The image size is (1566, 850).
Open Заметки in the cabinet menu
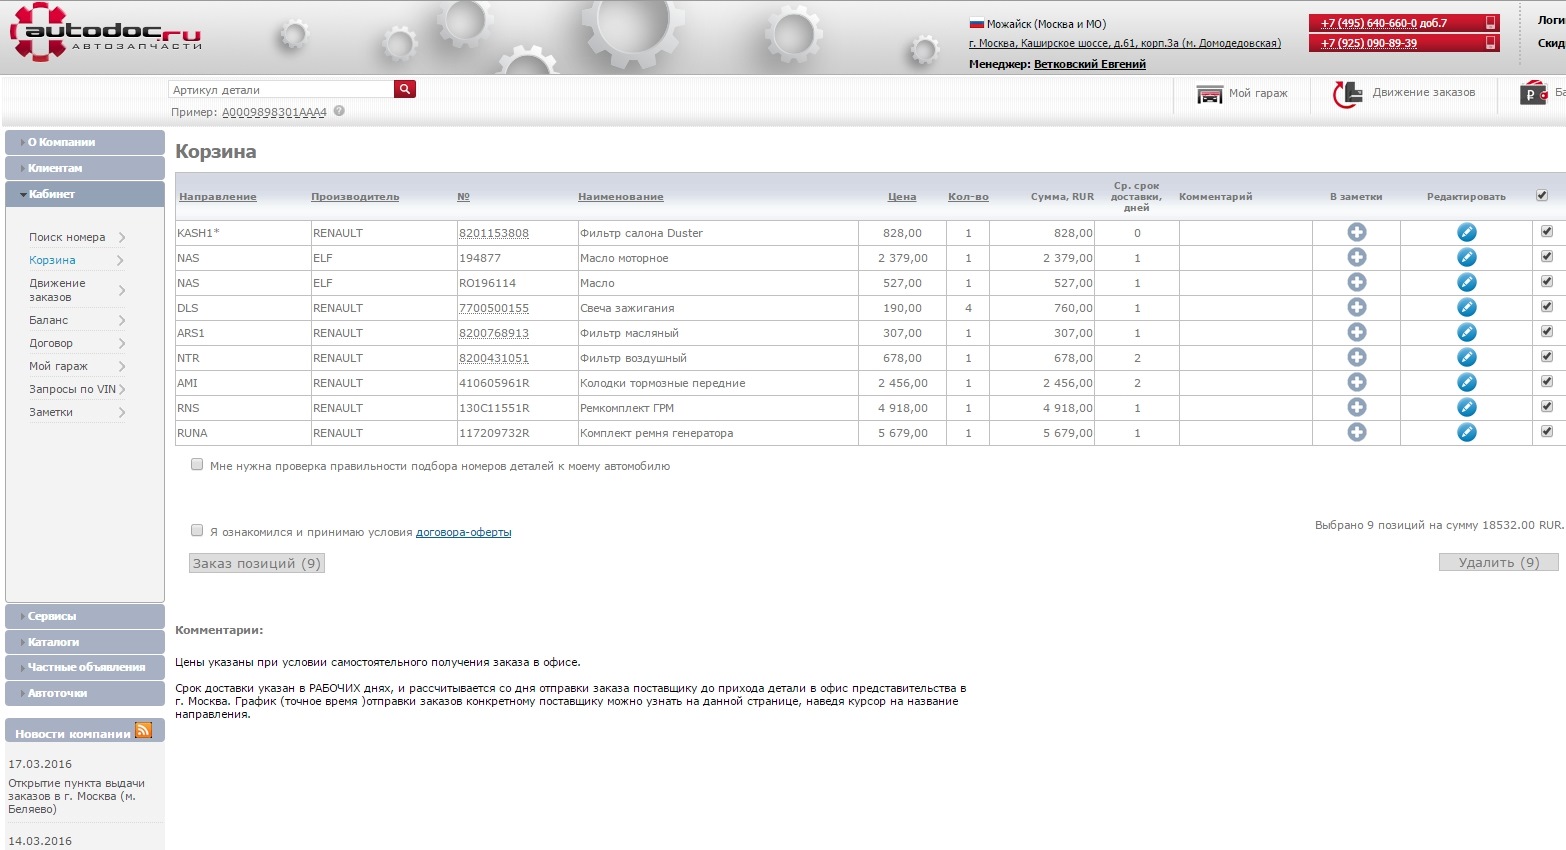(51, 412)
